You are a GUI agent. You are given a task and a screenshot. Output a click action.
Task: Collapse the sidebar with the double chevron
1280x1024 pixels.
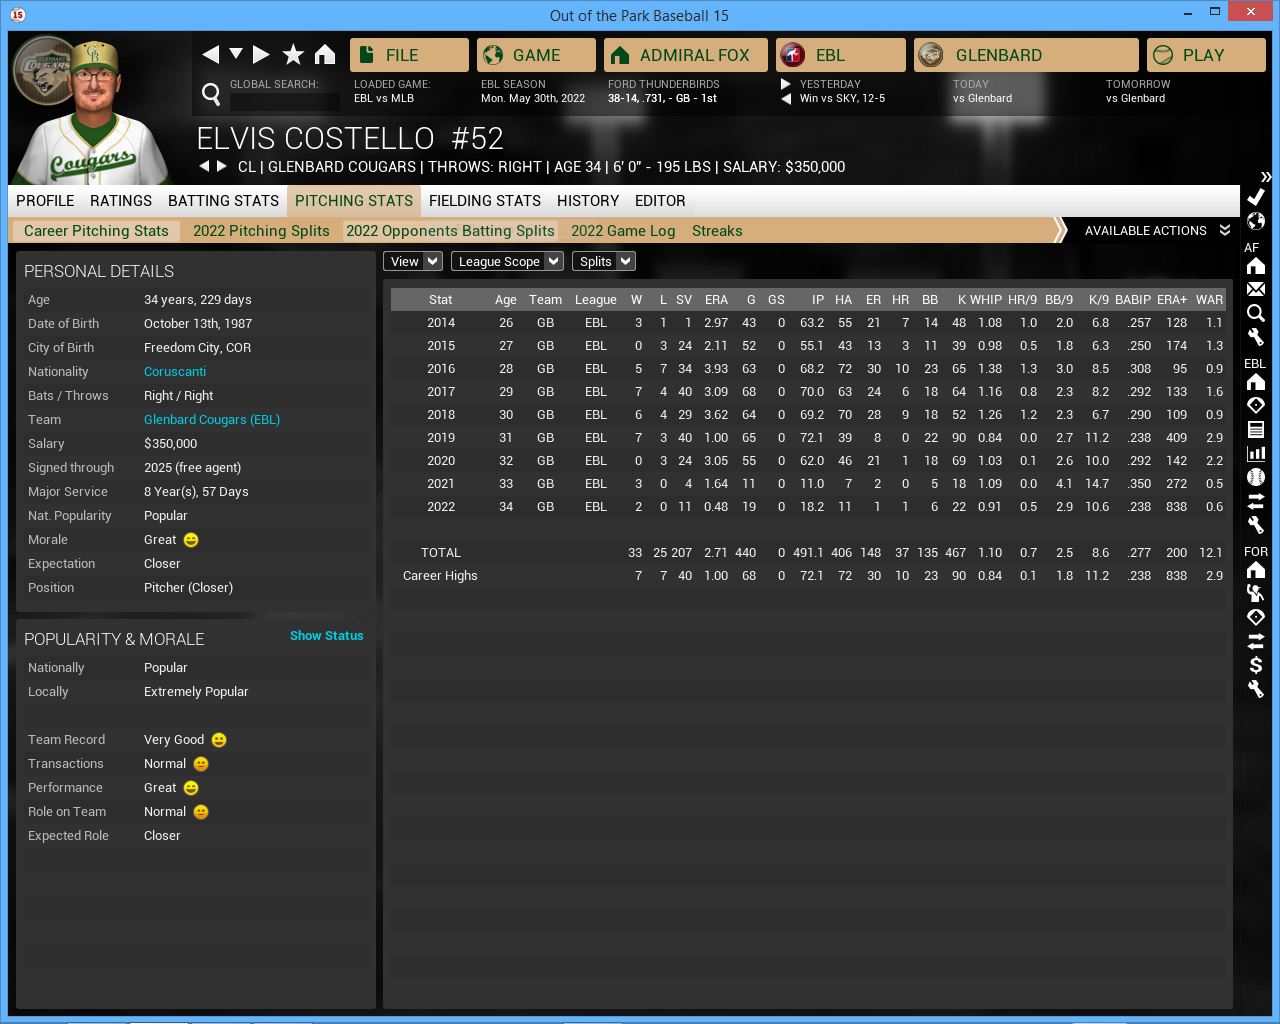[1266, 177]
